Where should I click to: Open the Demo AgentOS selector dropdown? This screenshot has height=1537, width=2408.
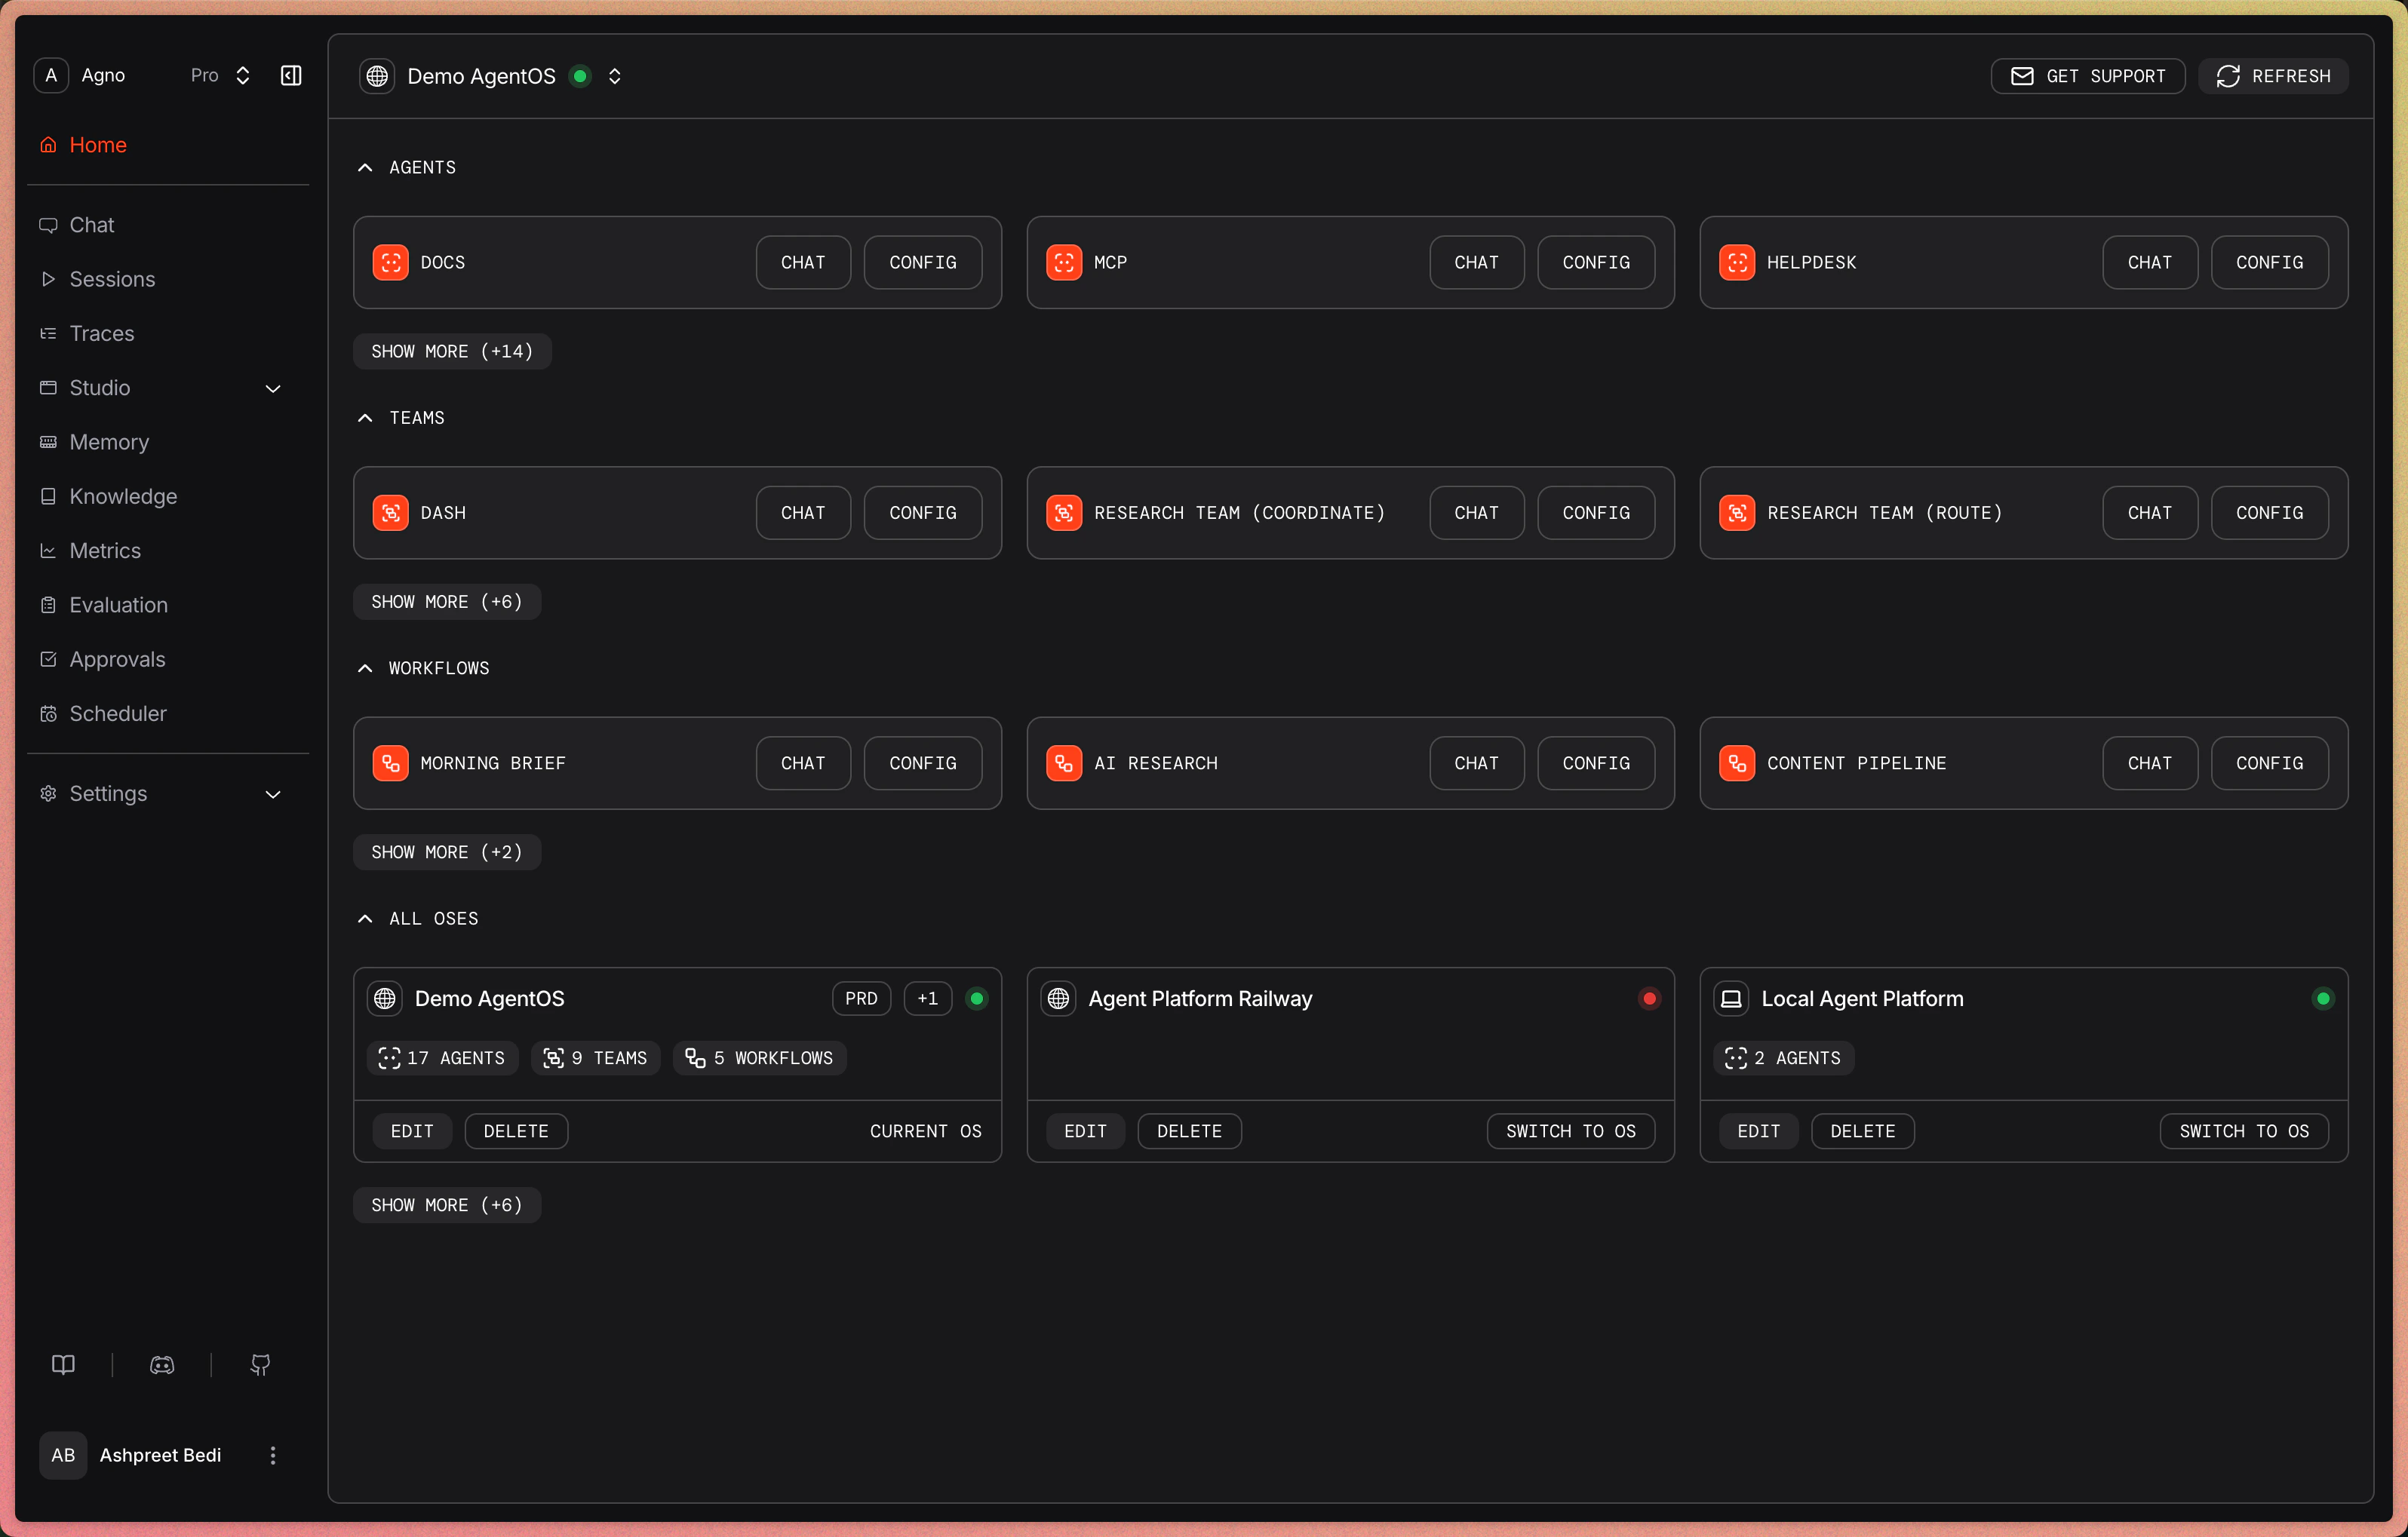615,76
